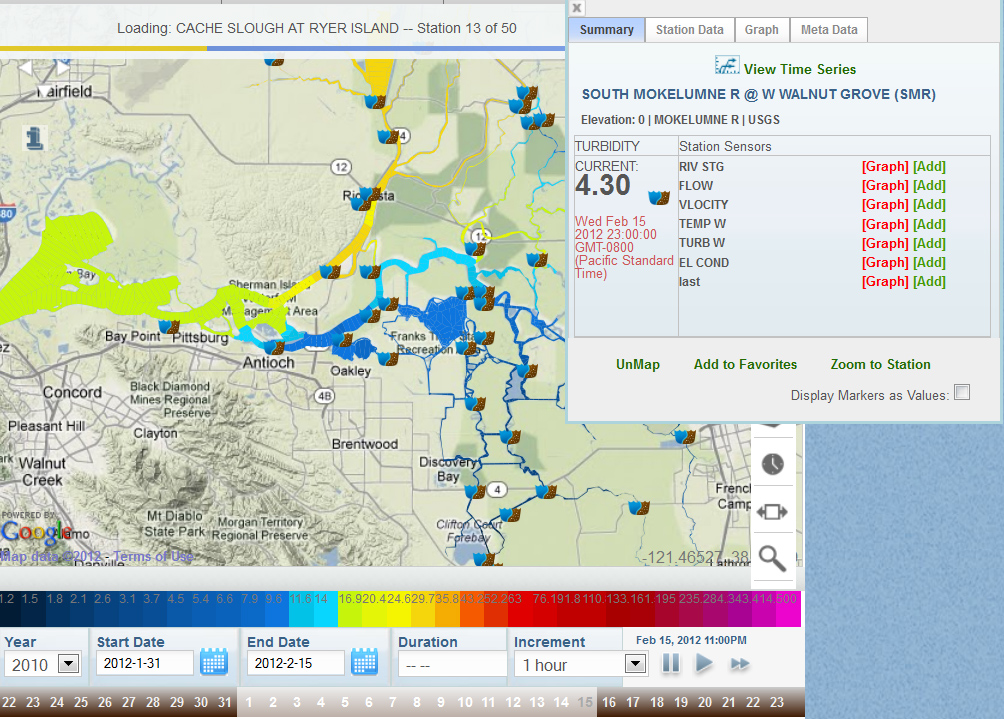Open Google Terms of Use link
Screen dimensions: 1004x719
pos(154,556)
